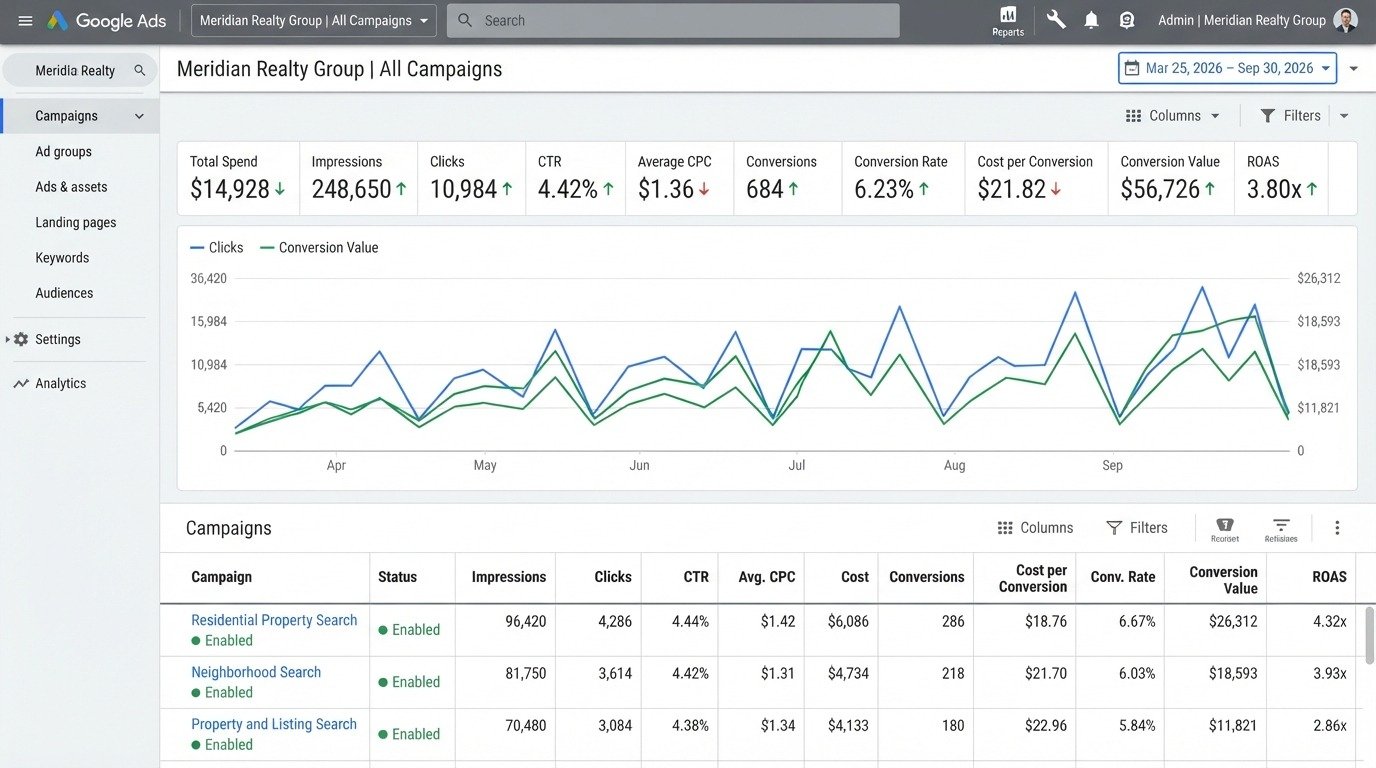This screenshot has height=768, width=1376.
Task: Click the Total Spend scorecard $14,928
Action: coord(238,178)
